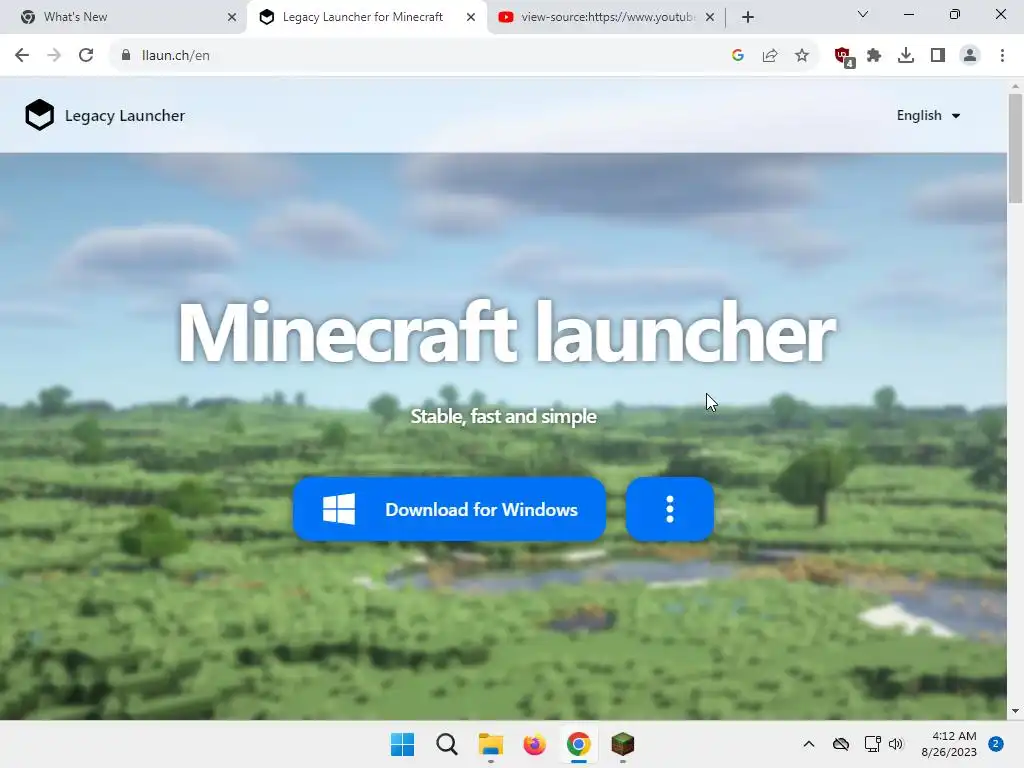
Task: Open the profile avatar menu
Action: [970, 56]
